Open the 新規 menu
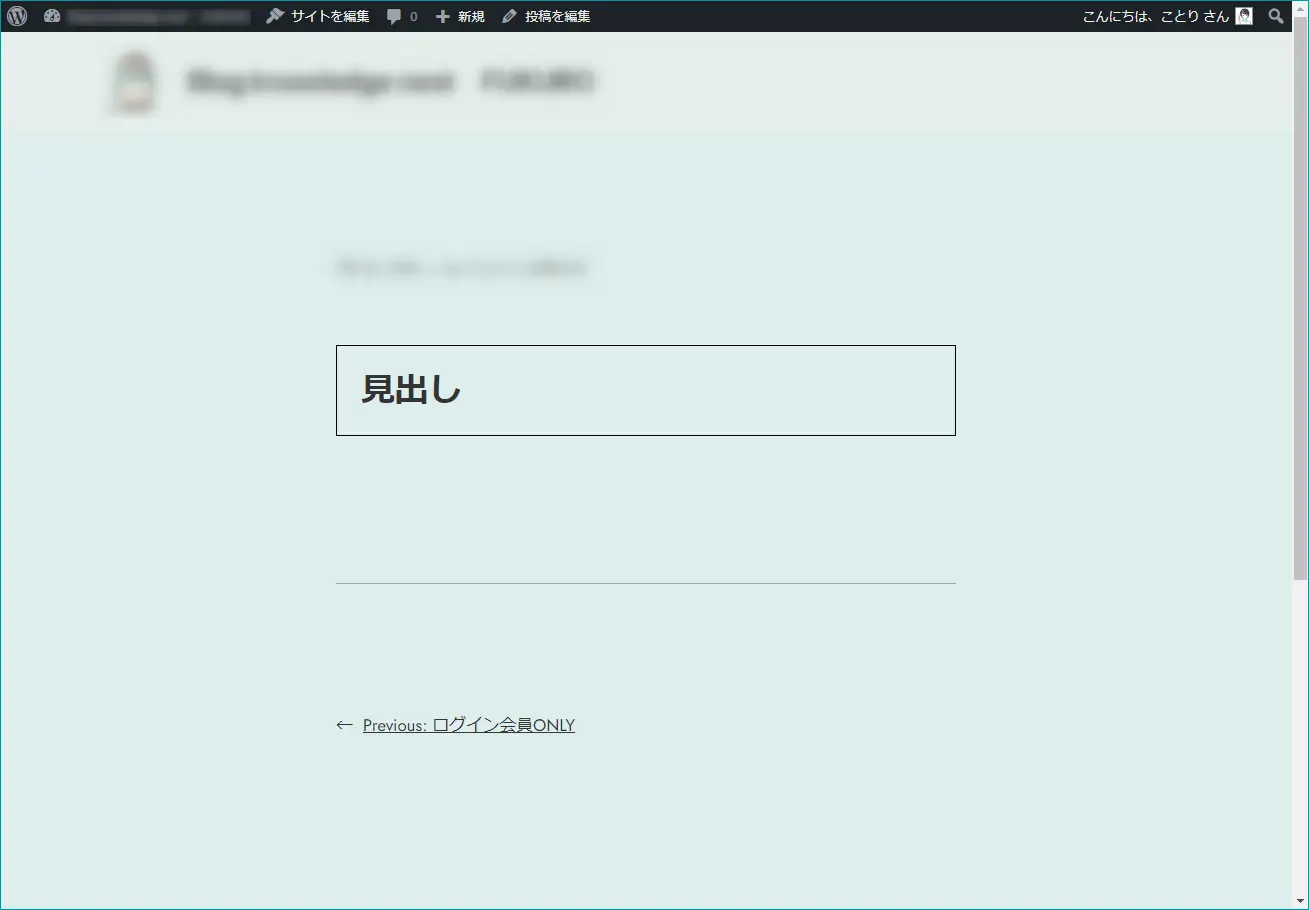The image size is (1309, 910). pyautogui.click(x=471, y=16)
